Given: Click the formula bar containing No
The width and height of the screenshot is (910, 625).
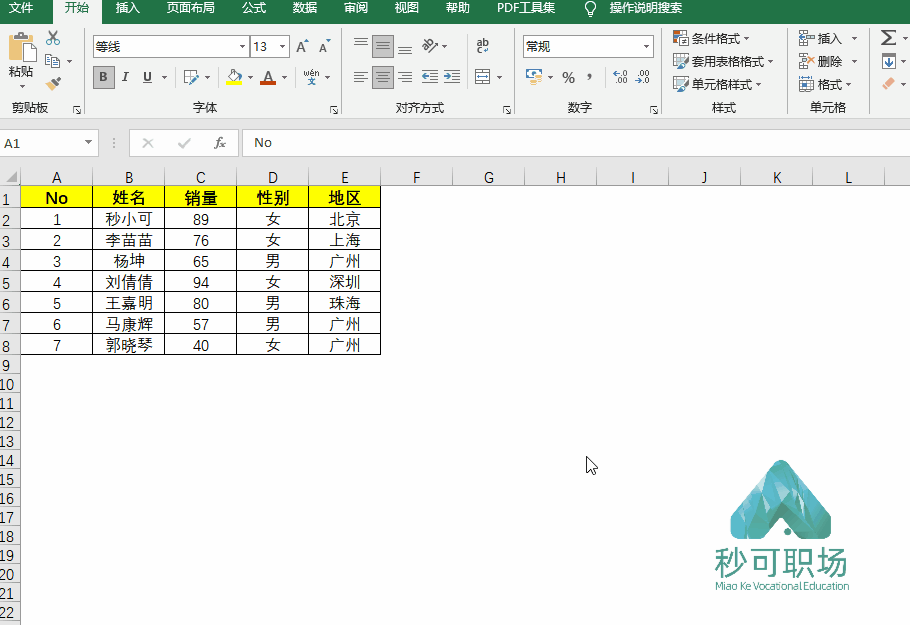Looking at the screenshot, I should tap(576, 143).
